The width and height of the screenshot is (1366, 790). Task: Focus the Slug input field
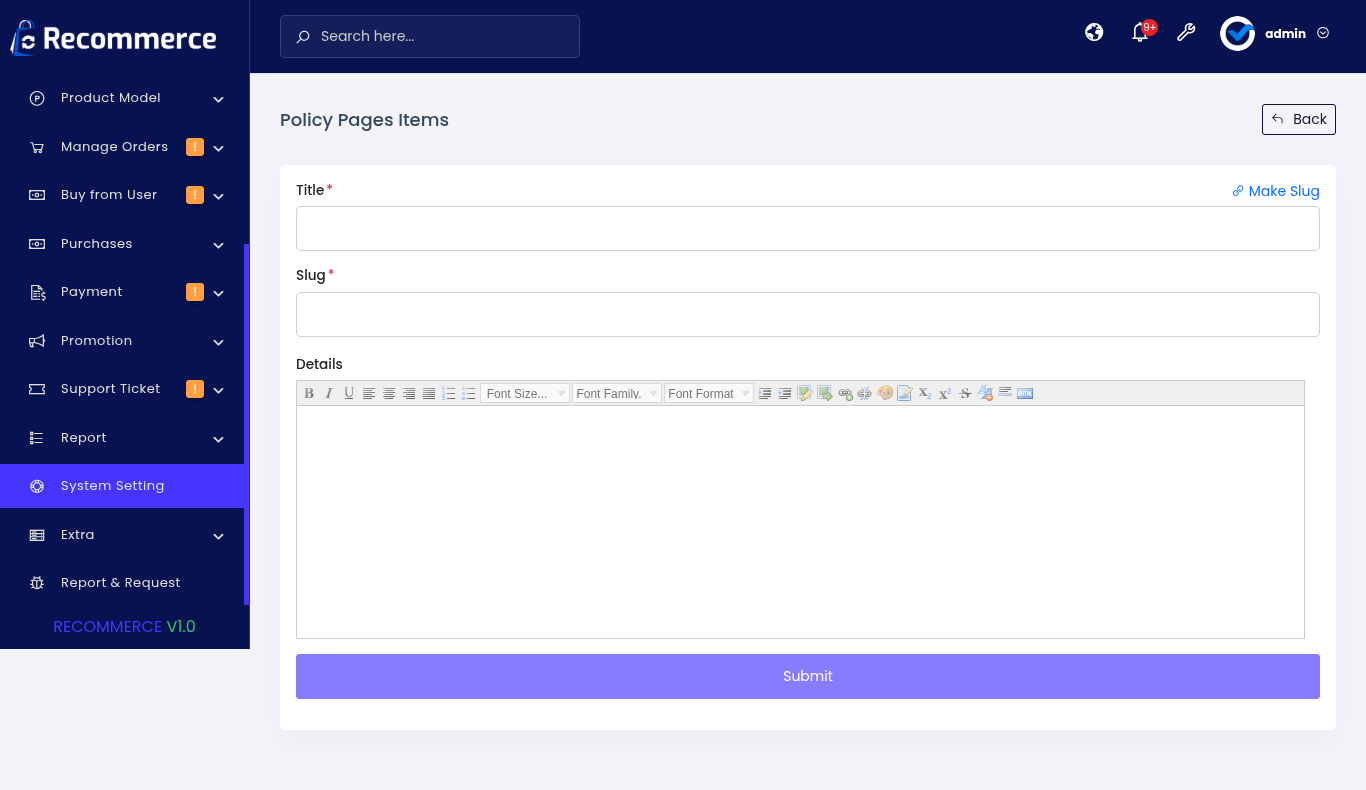[808, 314]
